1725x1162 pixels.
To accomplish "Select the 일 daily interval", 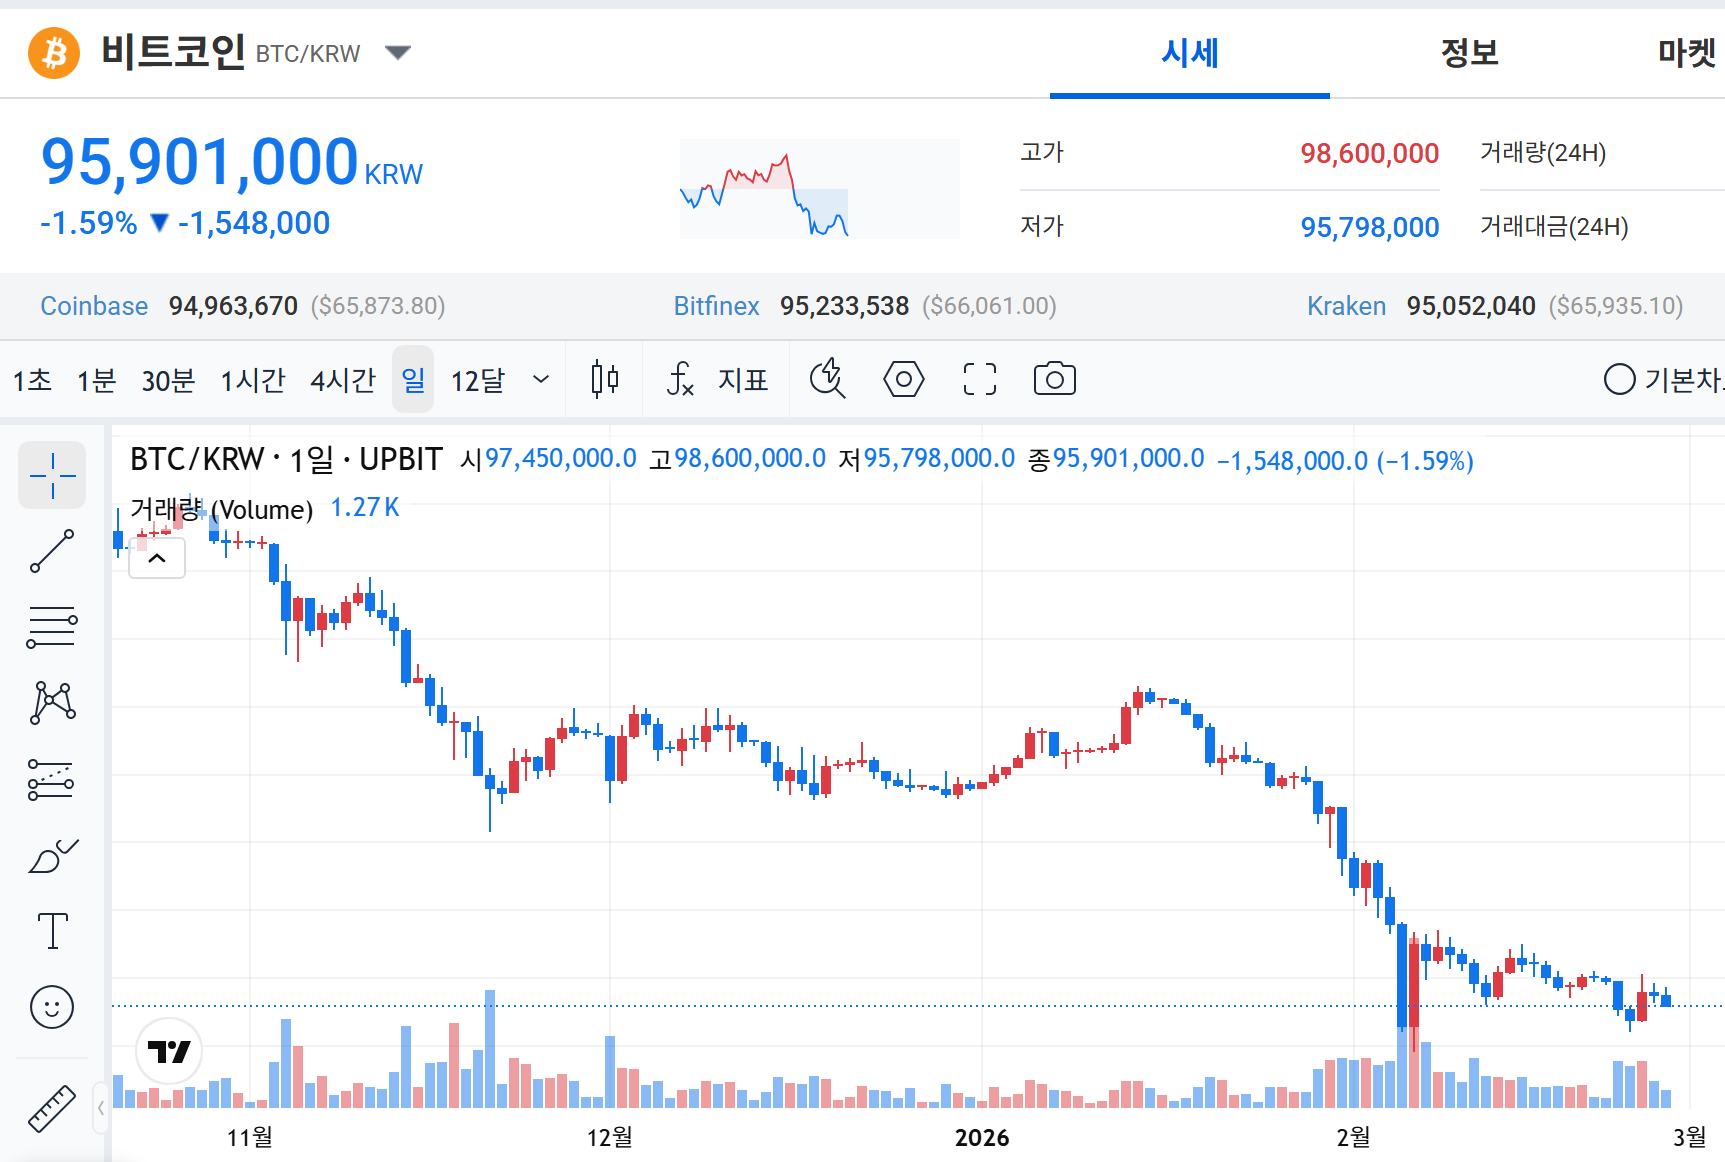I will pos(413,380).
